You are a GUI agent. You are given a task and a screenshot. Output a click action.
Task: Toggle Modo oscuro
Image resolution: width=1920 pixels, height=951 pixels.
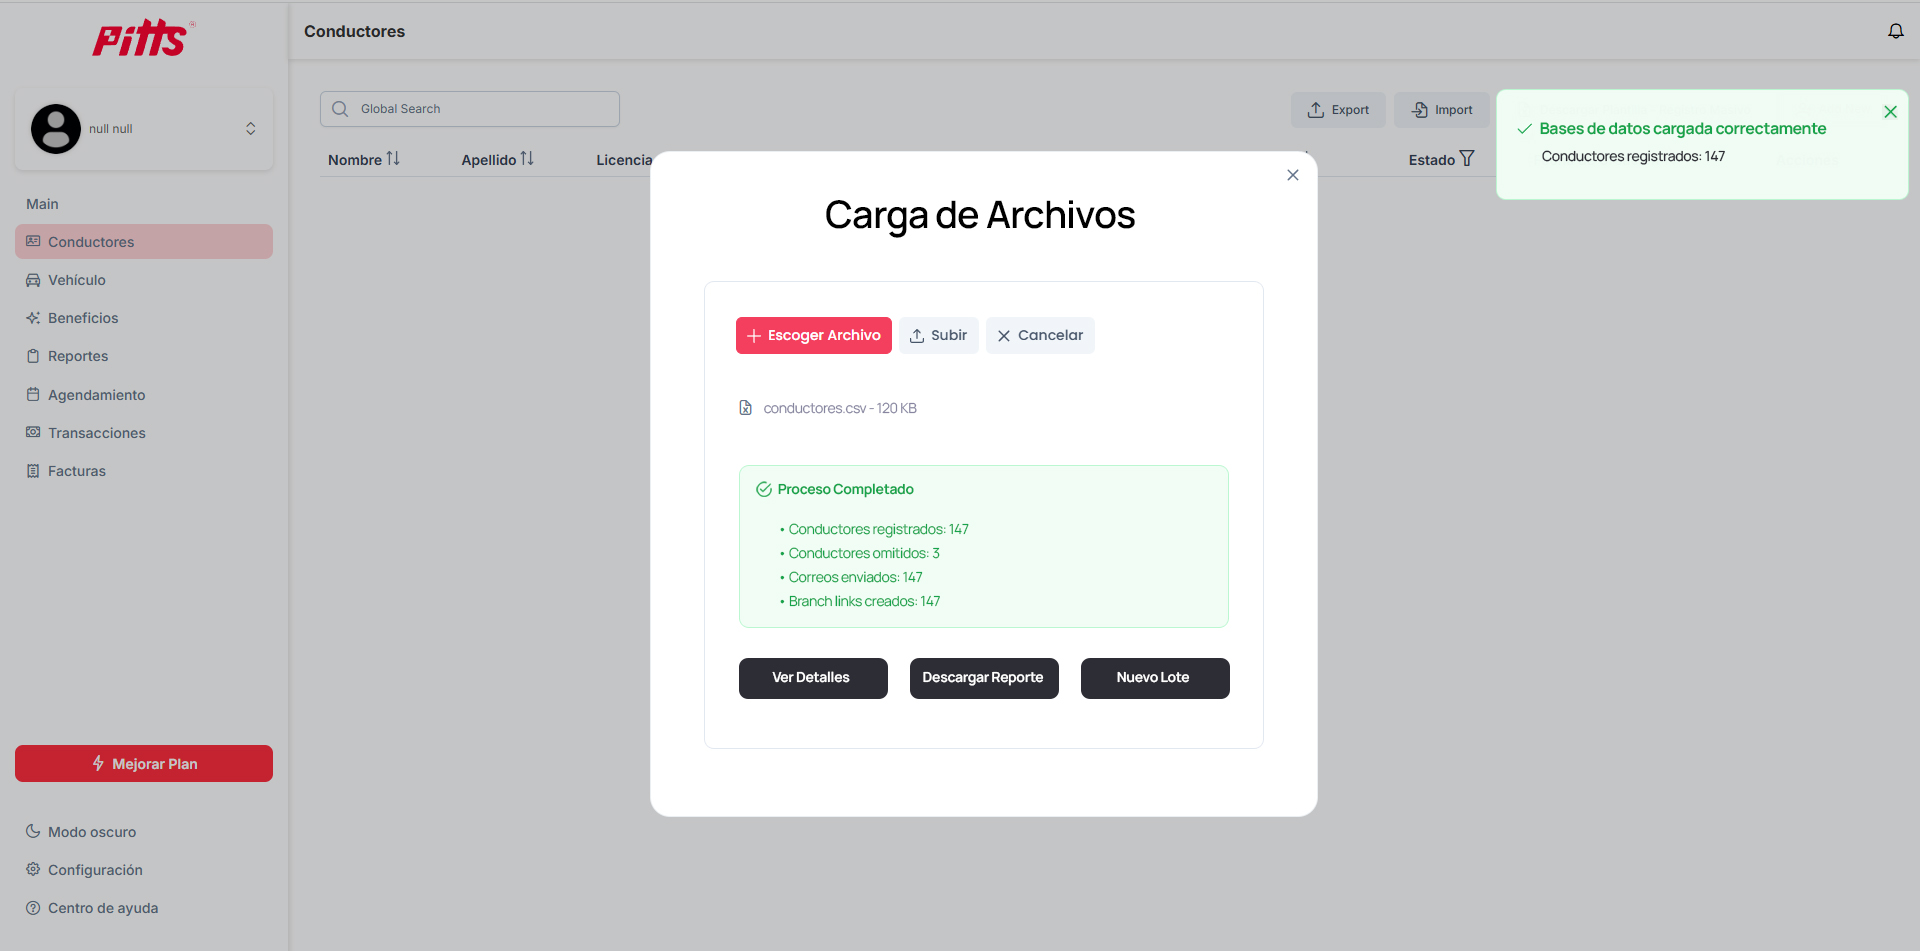91,832
